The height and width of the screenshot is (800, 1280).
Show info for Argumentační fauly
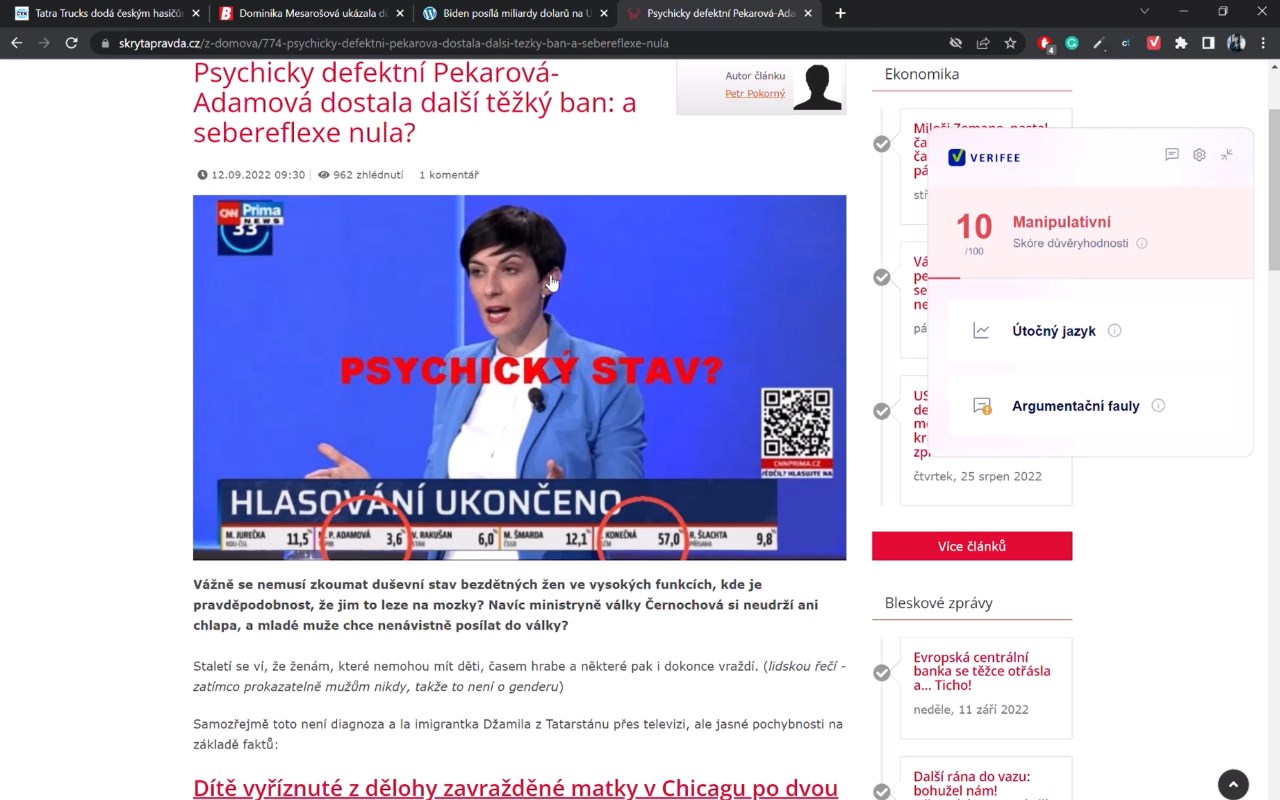pyautogui.click(x=1158, y=406)
